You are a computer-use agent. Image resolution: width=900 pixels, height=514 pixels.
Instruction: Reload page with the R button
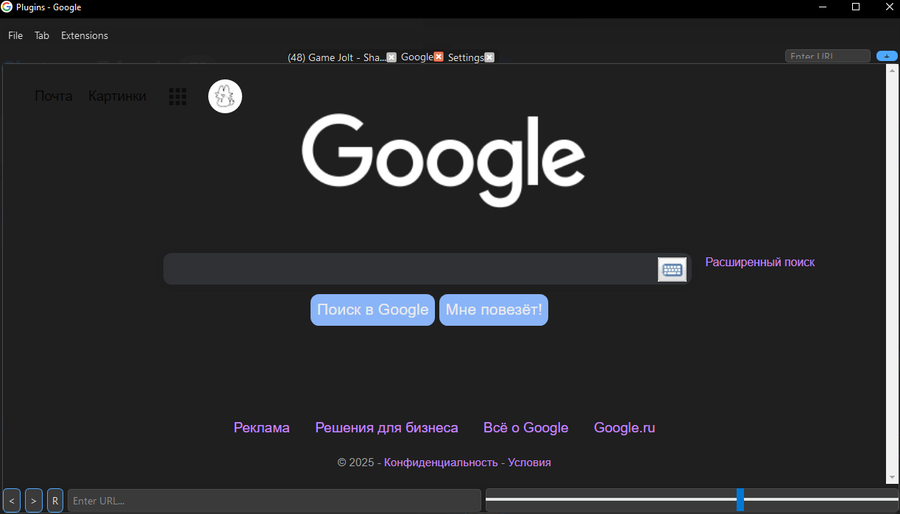click(x=55, y=501)
